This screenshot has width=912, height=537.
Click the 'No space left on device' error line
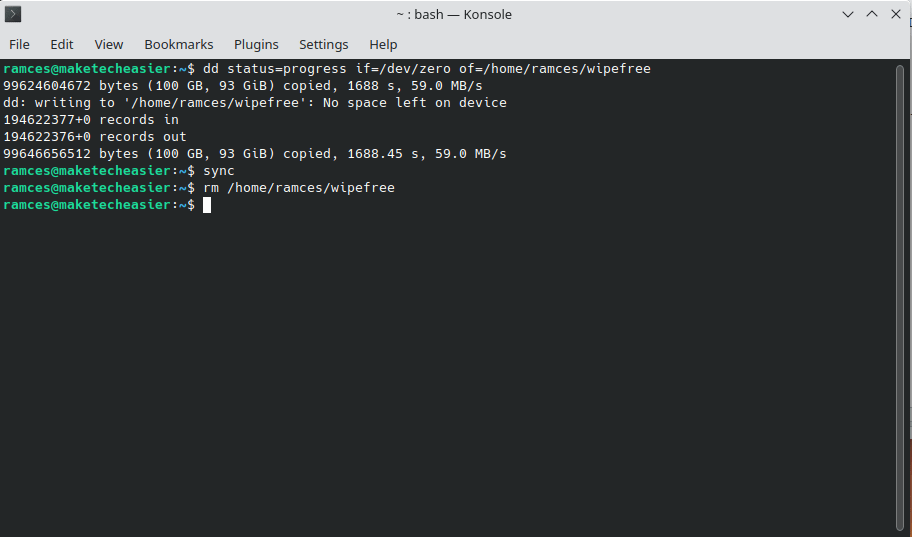coord(255,103)
